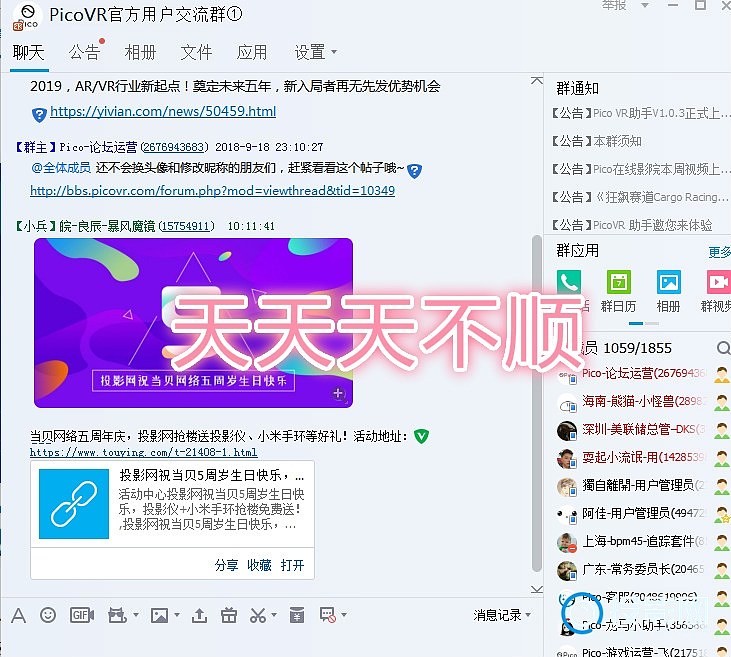Open notice PicoVR 助手邀您来体验
The height and width of the screenshot is (657, 731).
(x=631, y=225)
